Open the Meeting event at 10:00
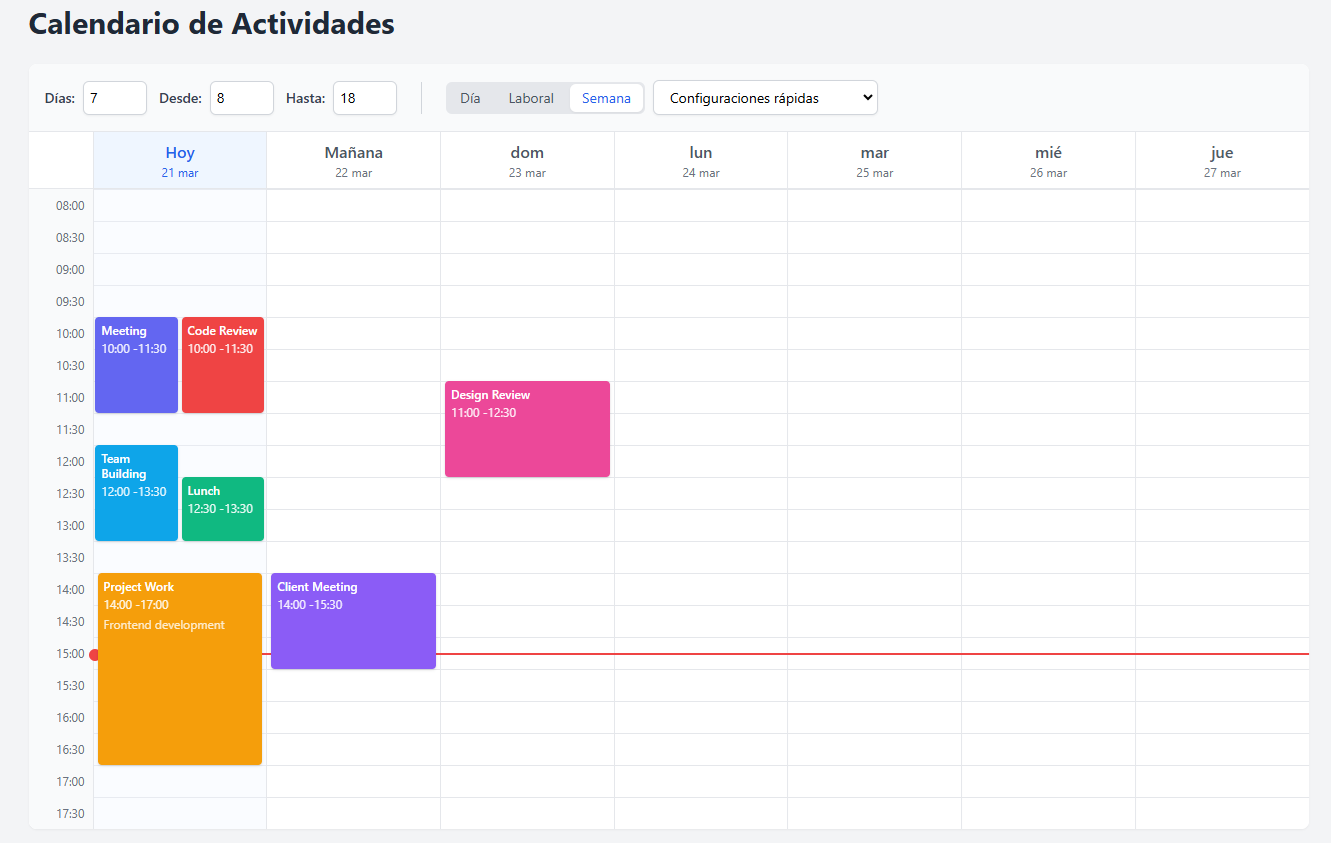Screen dimensions: 1331x843 point(136,365)
